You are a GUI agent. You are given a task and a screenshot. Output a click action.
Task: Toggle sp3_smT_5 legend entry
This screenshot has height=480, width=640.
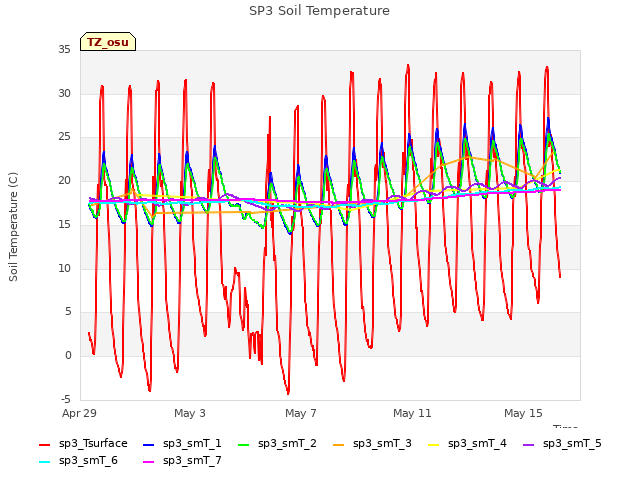[562, 444]
